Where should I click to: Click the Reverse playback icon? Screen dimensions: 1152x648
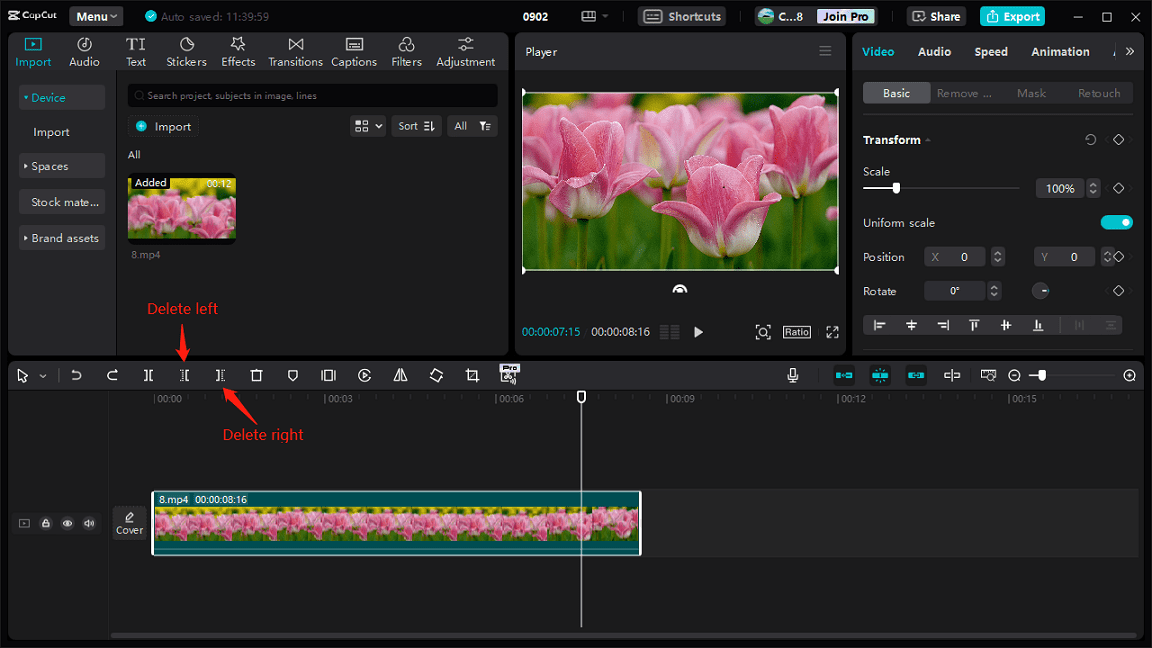click(364, 375)
